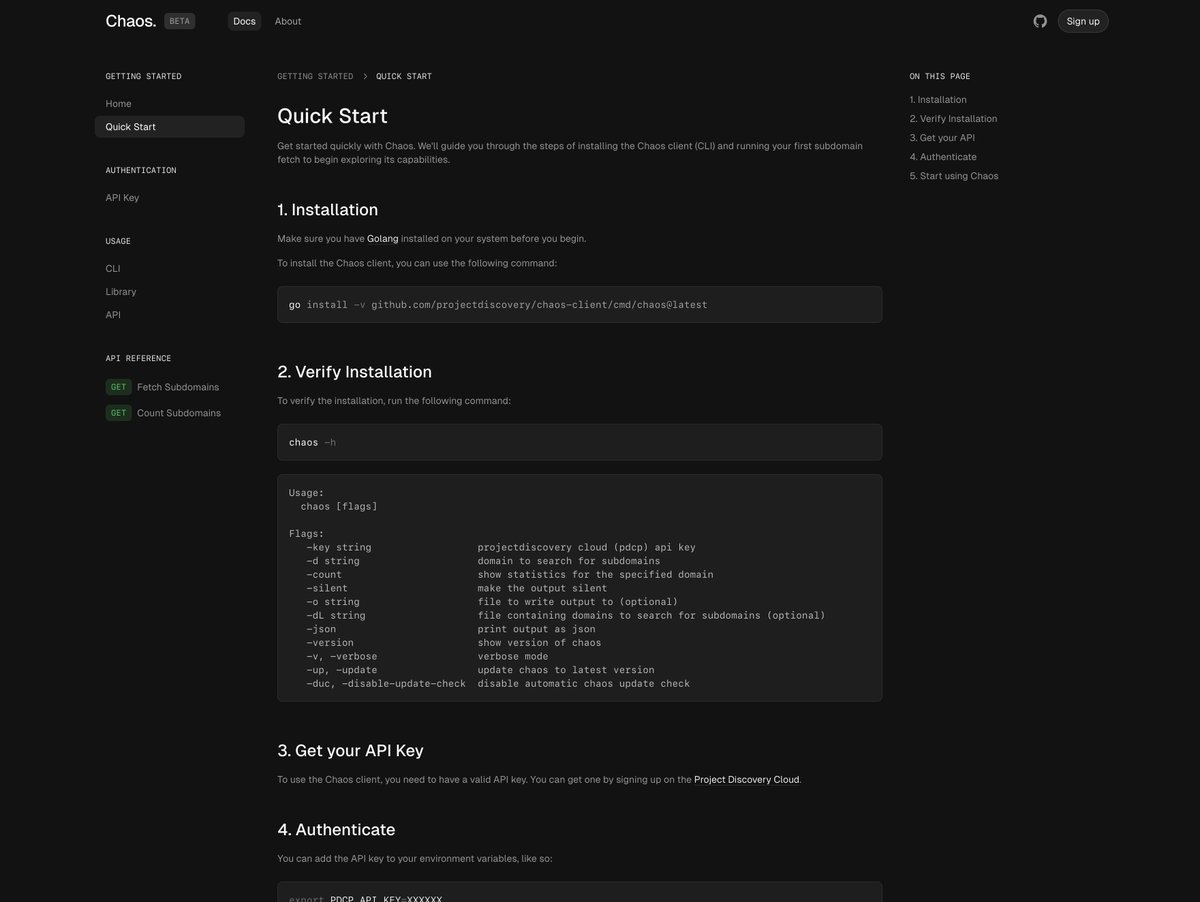Click the -o string flag line
Screen dimensions: 1200x902
pos(492,602)
